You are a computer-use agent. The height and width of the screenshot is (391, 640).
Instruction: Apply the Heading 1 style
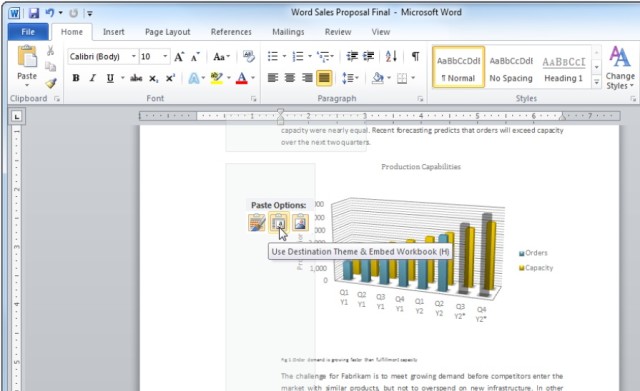pyautogui.click(x=563, y=67)
